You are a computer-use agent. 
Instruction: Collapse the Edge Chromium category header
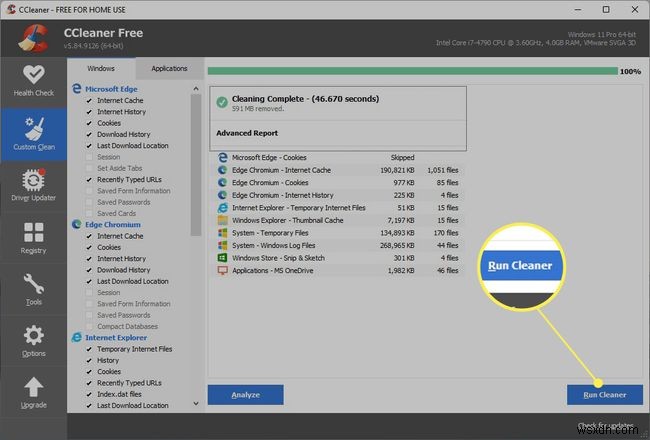click(x=113, y=225)
